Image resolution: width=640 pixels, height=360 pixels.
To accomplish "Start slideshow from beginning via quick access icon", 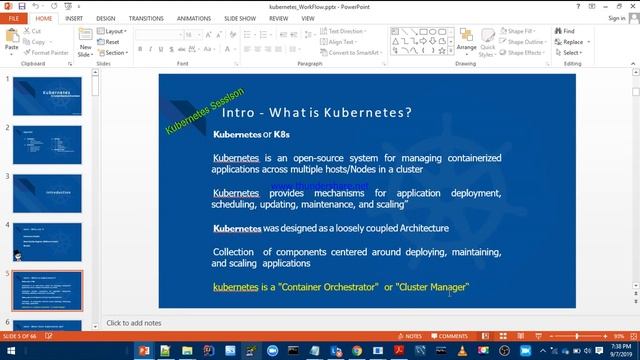I will 68,7.
